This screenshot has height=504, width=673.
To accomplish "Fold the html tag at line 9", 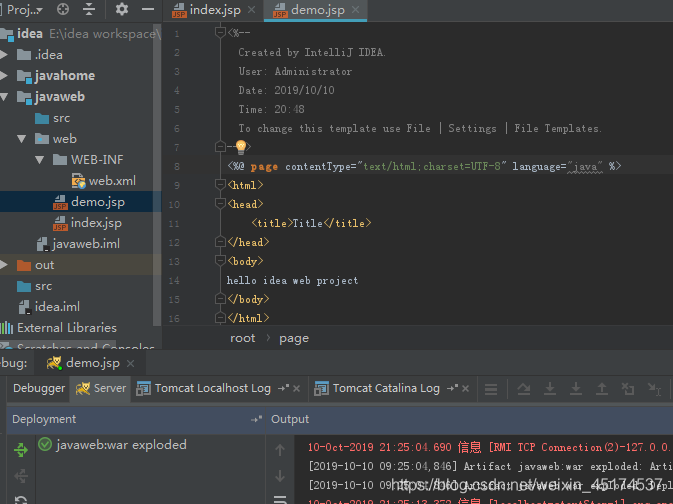I will click(220, 185).
